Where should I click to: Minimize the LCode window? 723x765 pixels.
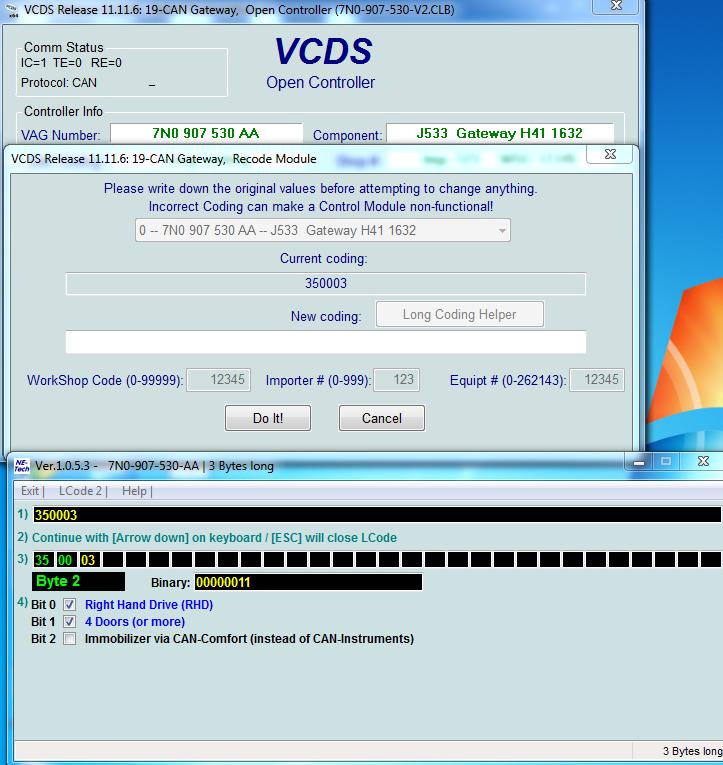pyautogui.click(x=639, y=462)
